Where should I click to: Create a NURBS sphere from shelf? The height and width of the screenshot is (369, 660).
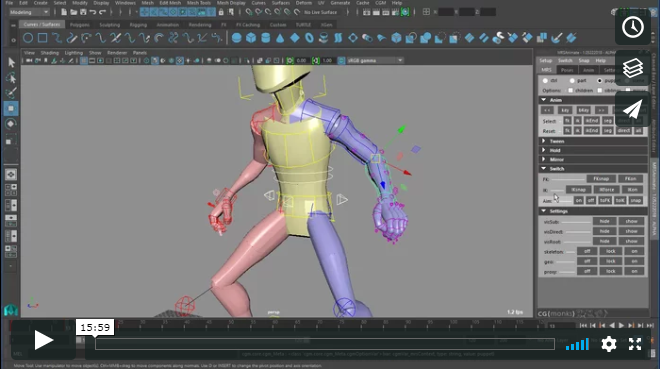237,38
